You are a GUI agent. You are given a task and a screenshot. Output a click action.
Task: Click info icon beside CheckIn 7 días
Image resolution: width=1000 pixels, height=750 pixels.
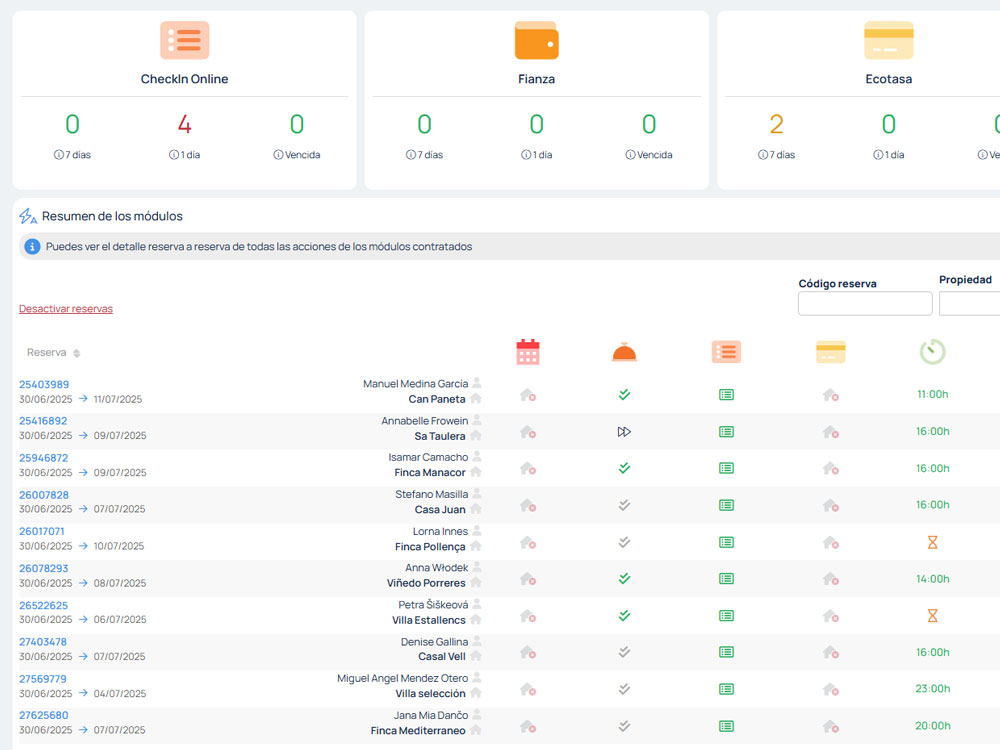58,155
